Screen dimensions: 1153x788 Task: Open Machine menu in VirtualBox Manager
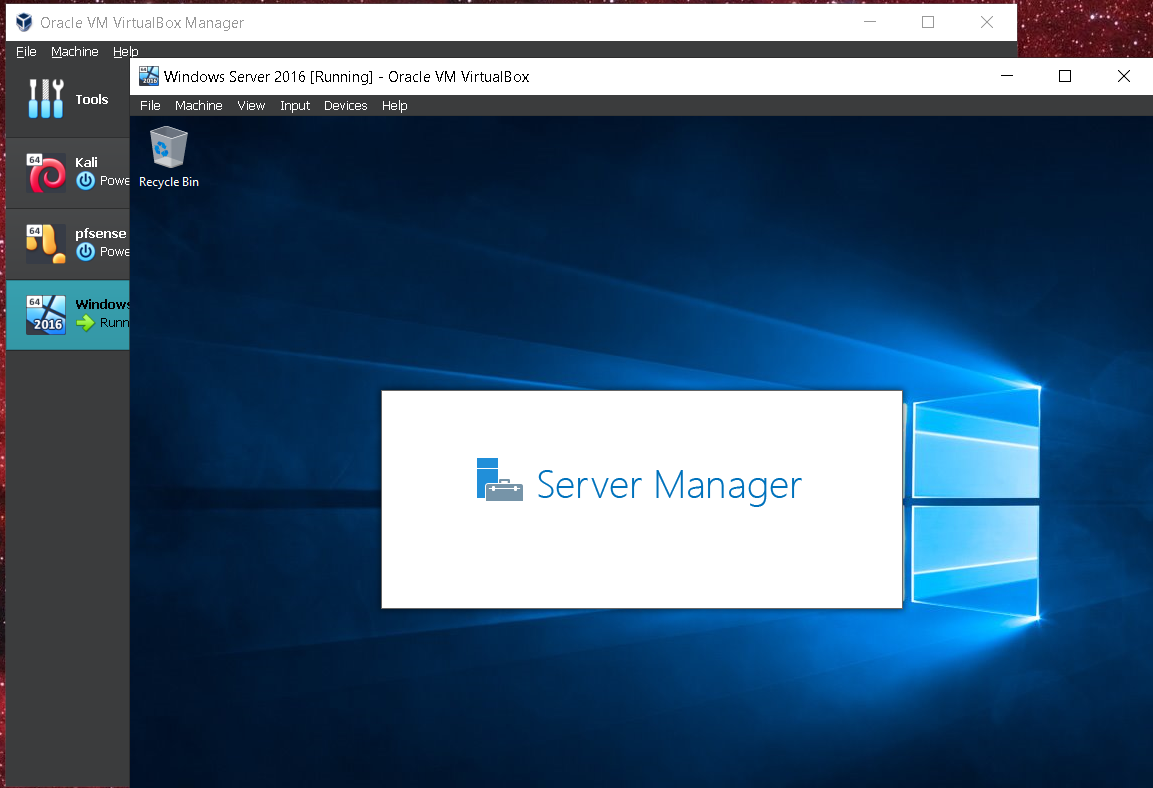tap(75, 51)
